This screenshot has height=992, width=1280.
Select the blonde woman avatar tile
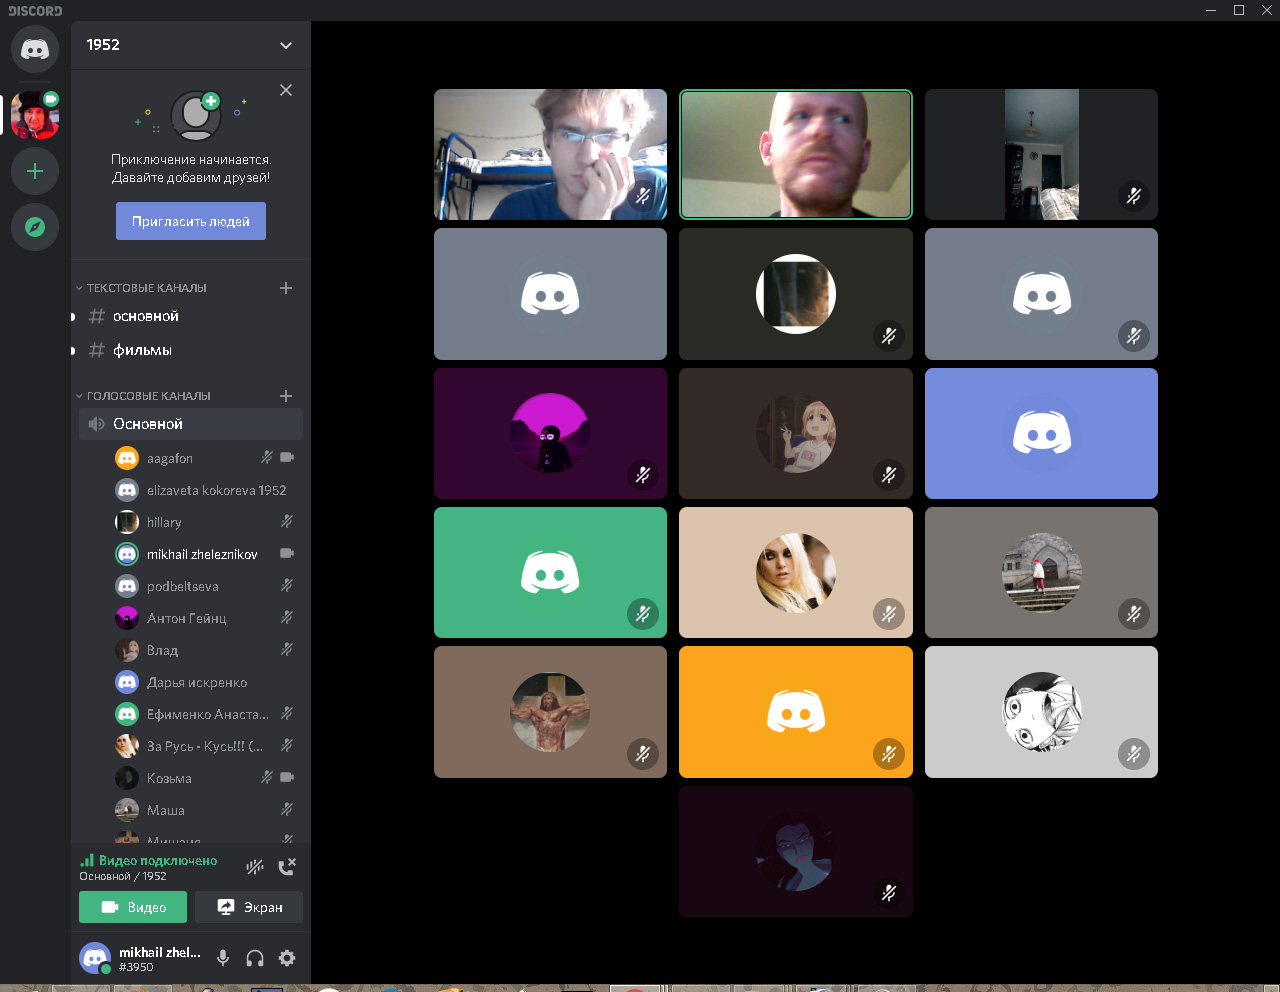click(796, 572)
